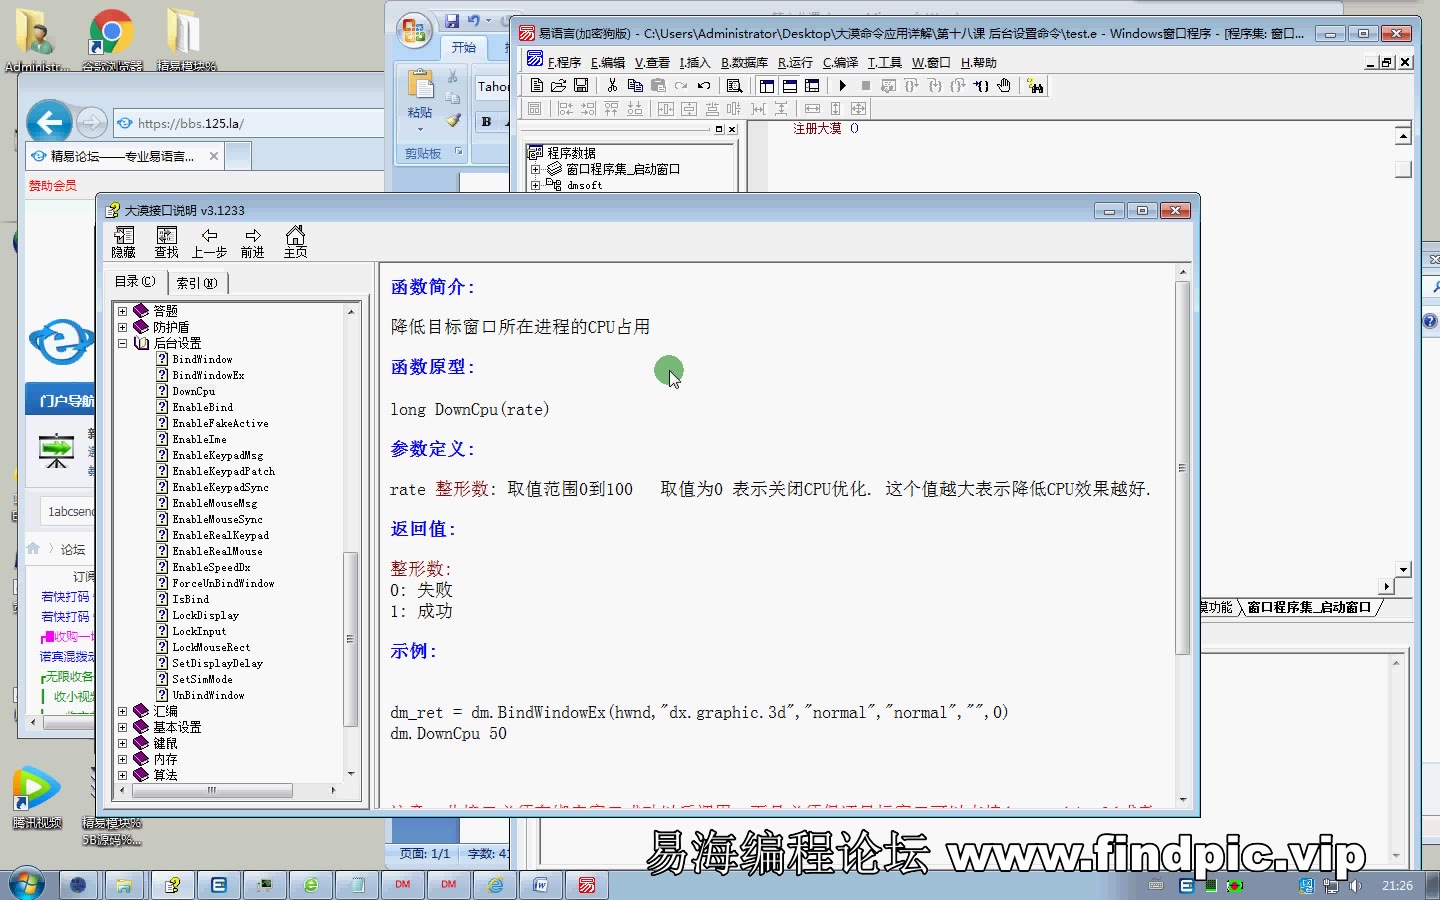This screenshot has width=1440, height=900.
Task: Select the 开始 tab in Word ribbon
Action: [x=463, y=47]
